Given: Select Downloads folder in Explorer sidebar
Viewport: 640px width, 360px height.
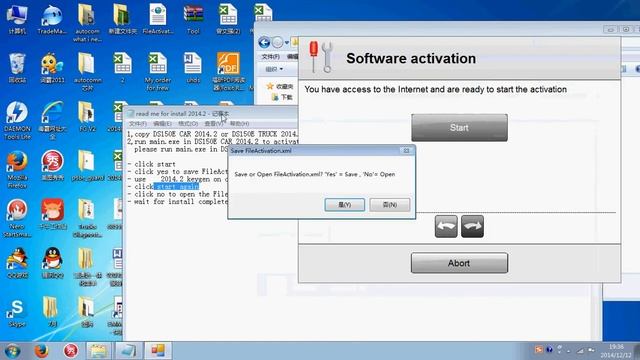Looking at the screenshot, I should (x=282, y=97).
